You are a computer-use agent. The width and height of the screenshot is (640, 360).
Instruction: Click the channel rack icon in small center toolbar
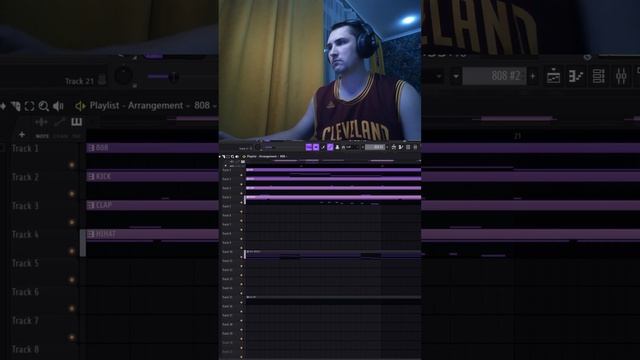(x=408, y=147)
